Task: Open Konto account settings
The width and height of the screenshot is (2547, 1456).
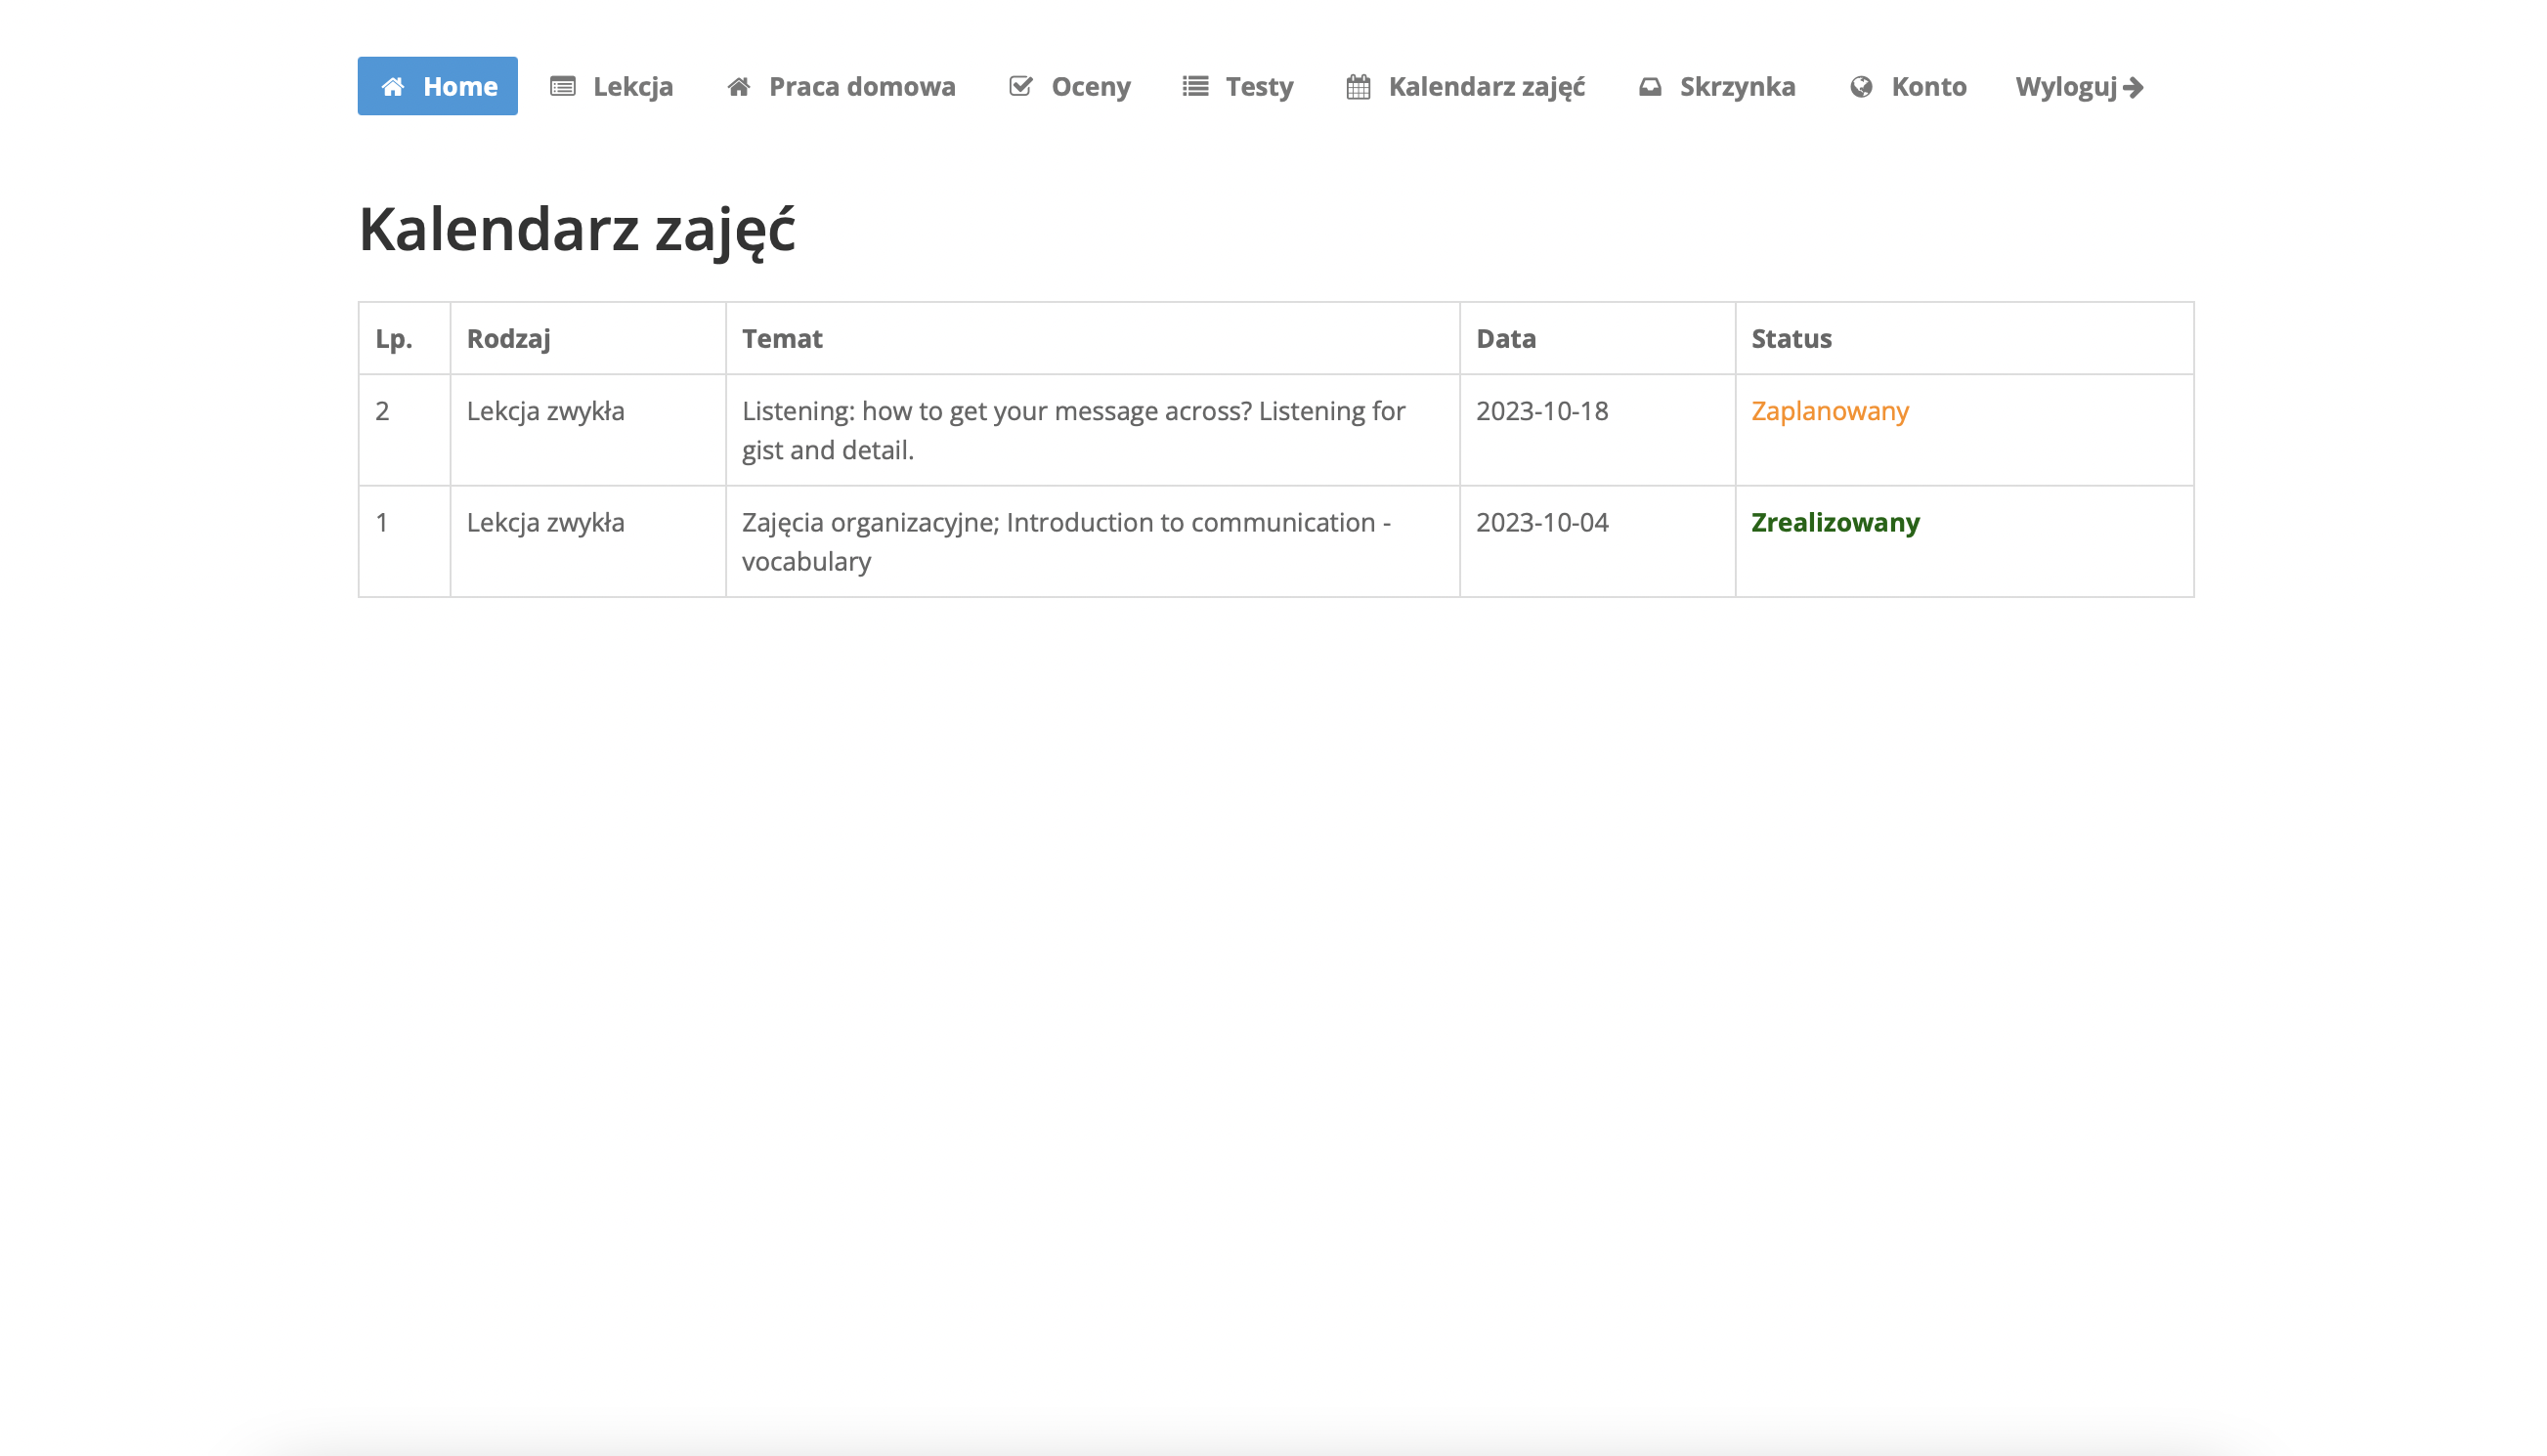Action: pos(1928,87)
